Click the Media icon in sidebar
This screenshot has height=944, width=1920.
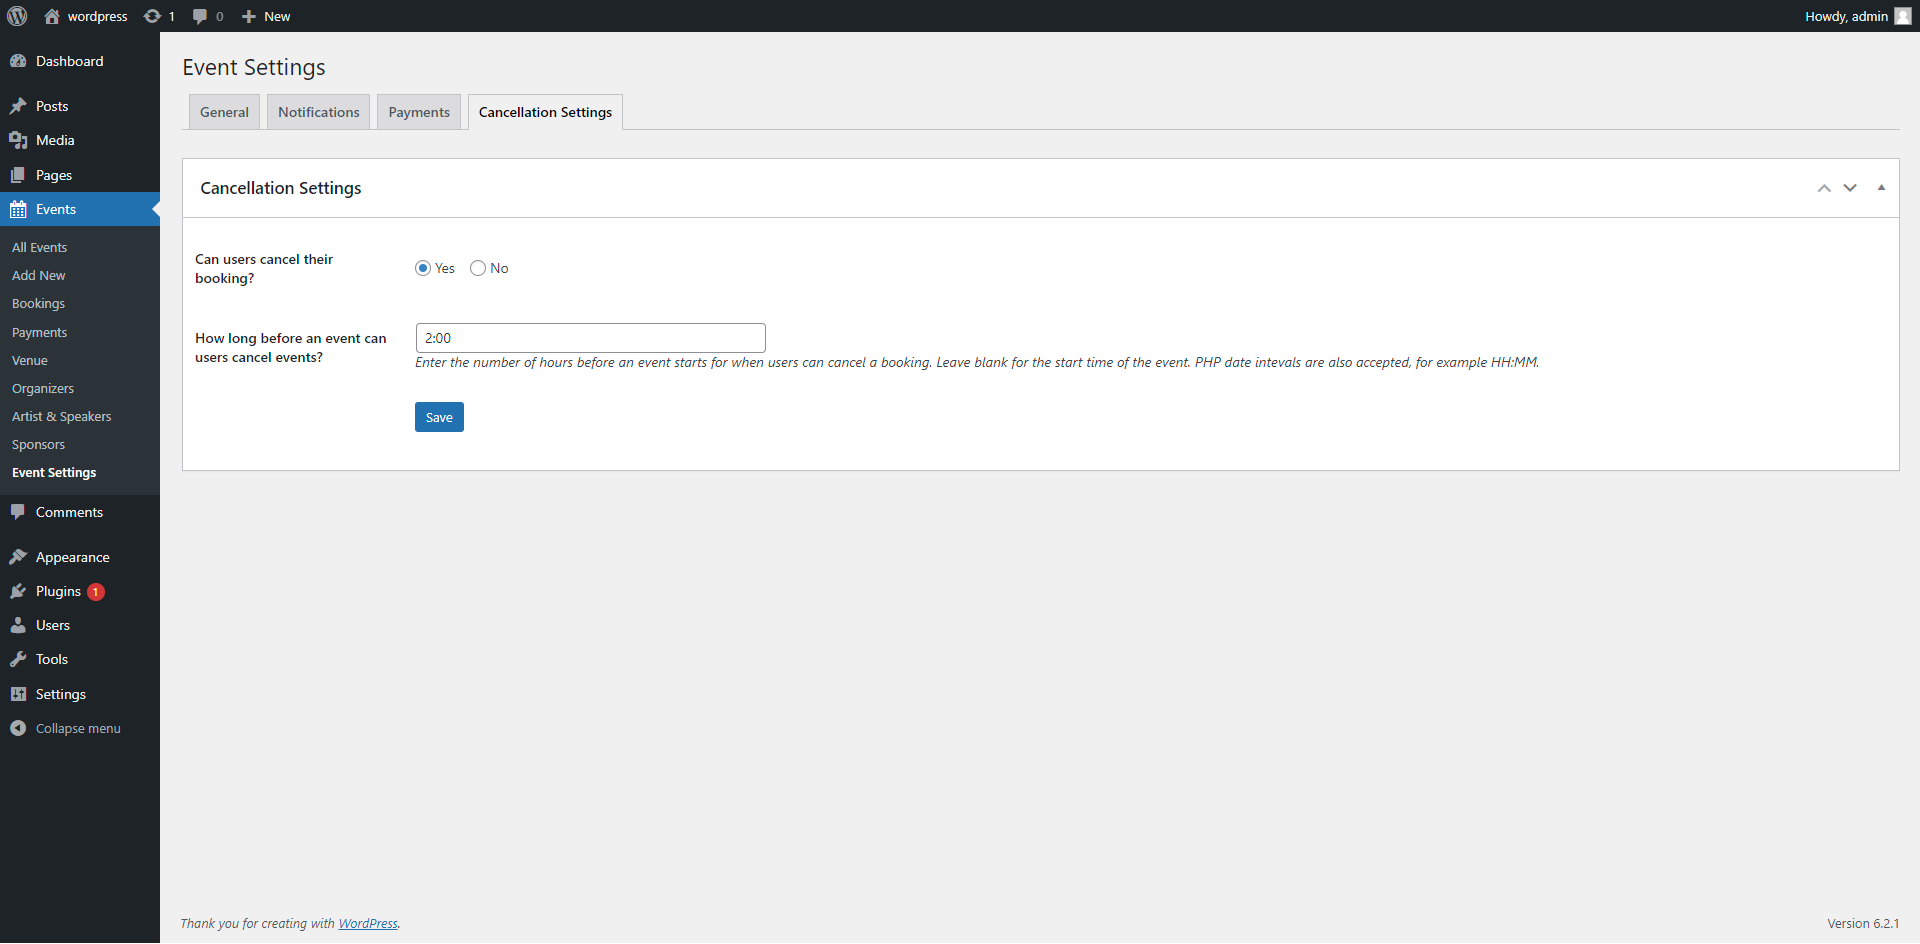point(18,140)
